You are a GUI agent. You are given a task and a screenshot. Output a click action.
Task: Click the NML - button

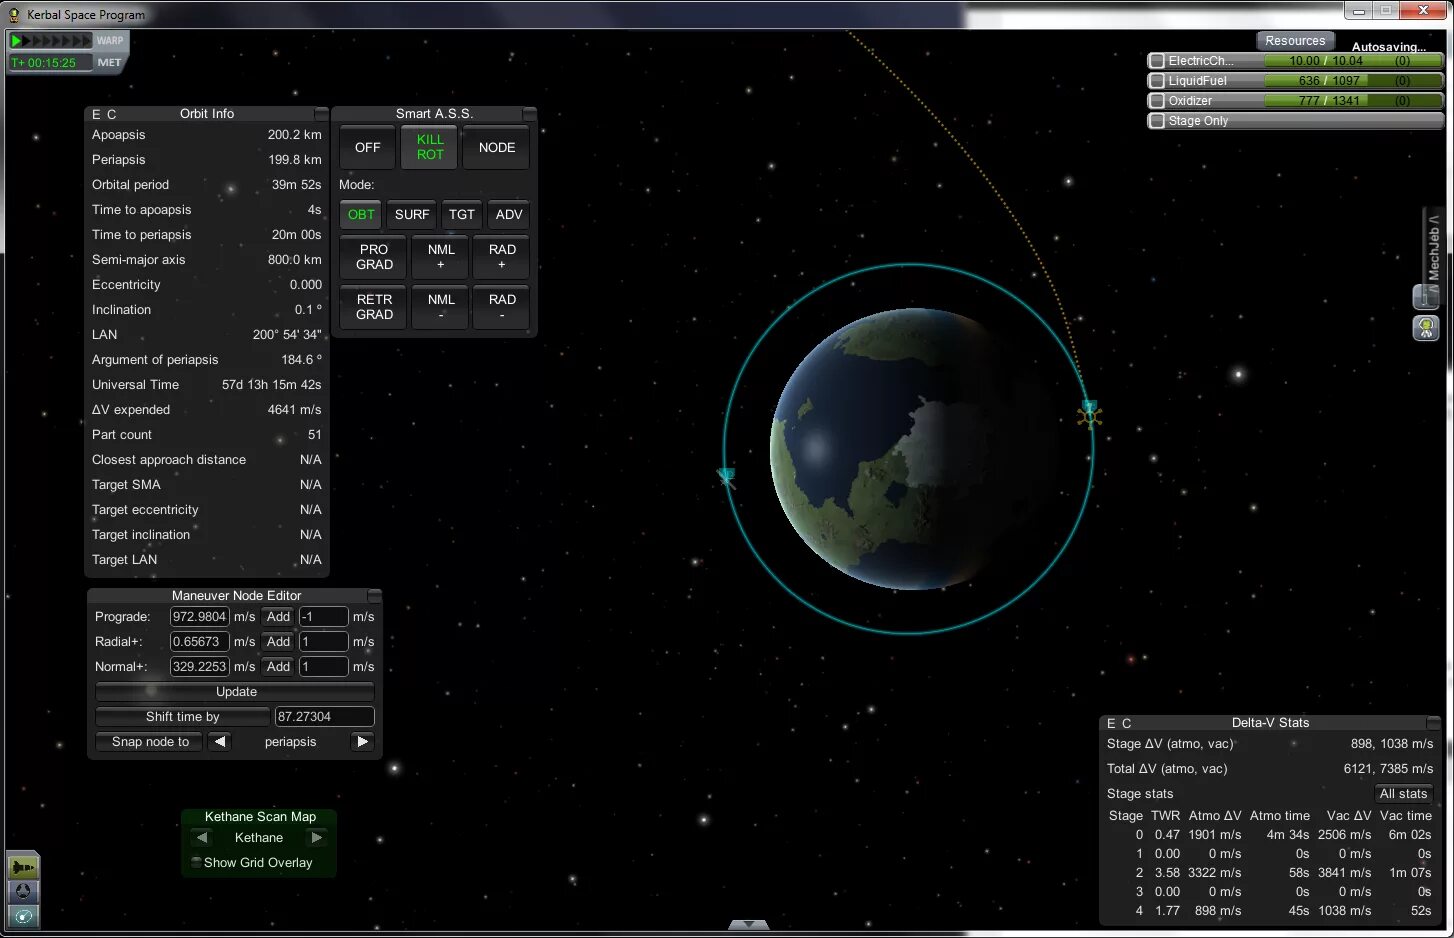click(x=441, y=307)
